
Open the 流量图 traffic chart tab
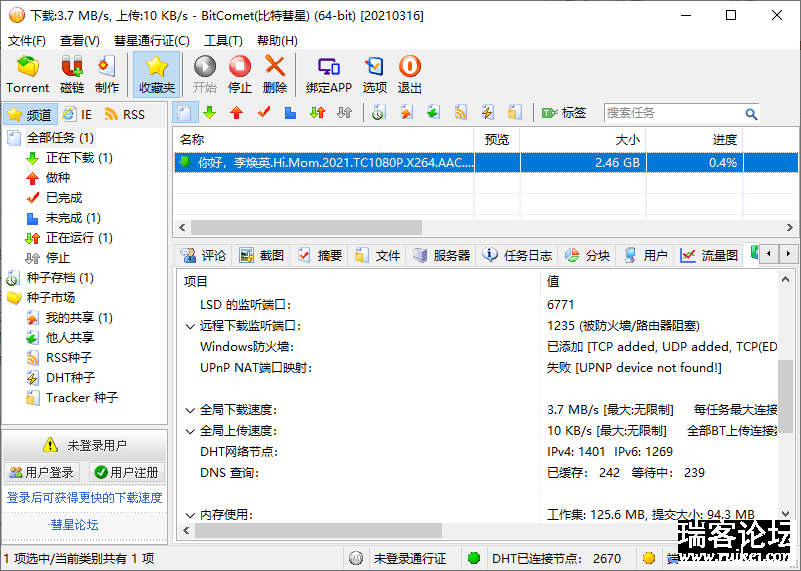710,255
